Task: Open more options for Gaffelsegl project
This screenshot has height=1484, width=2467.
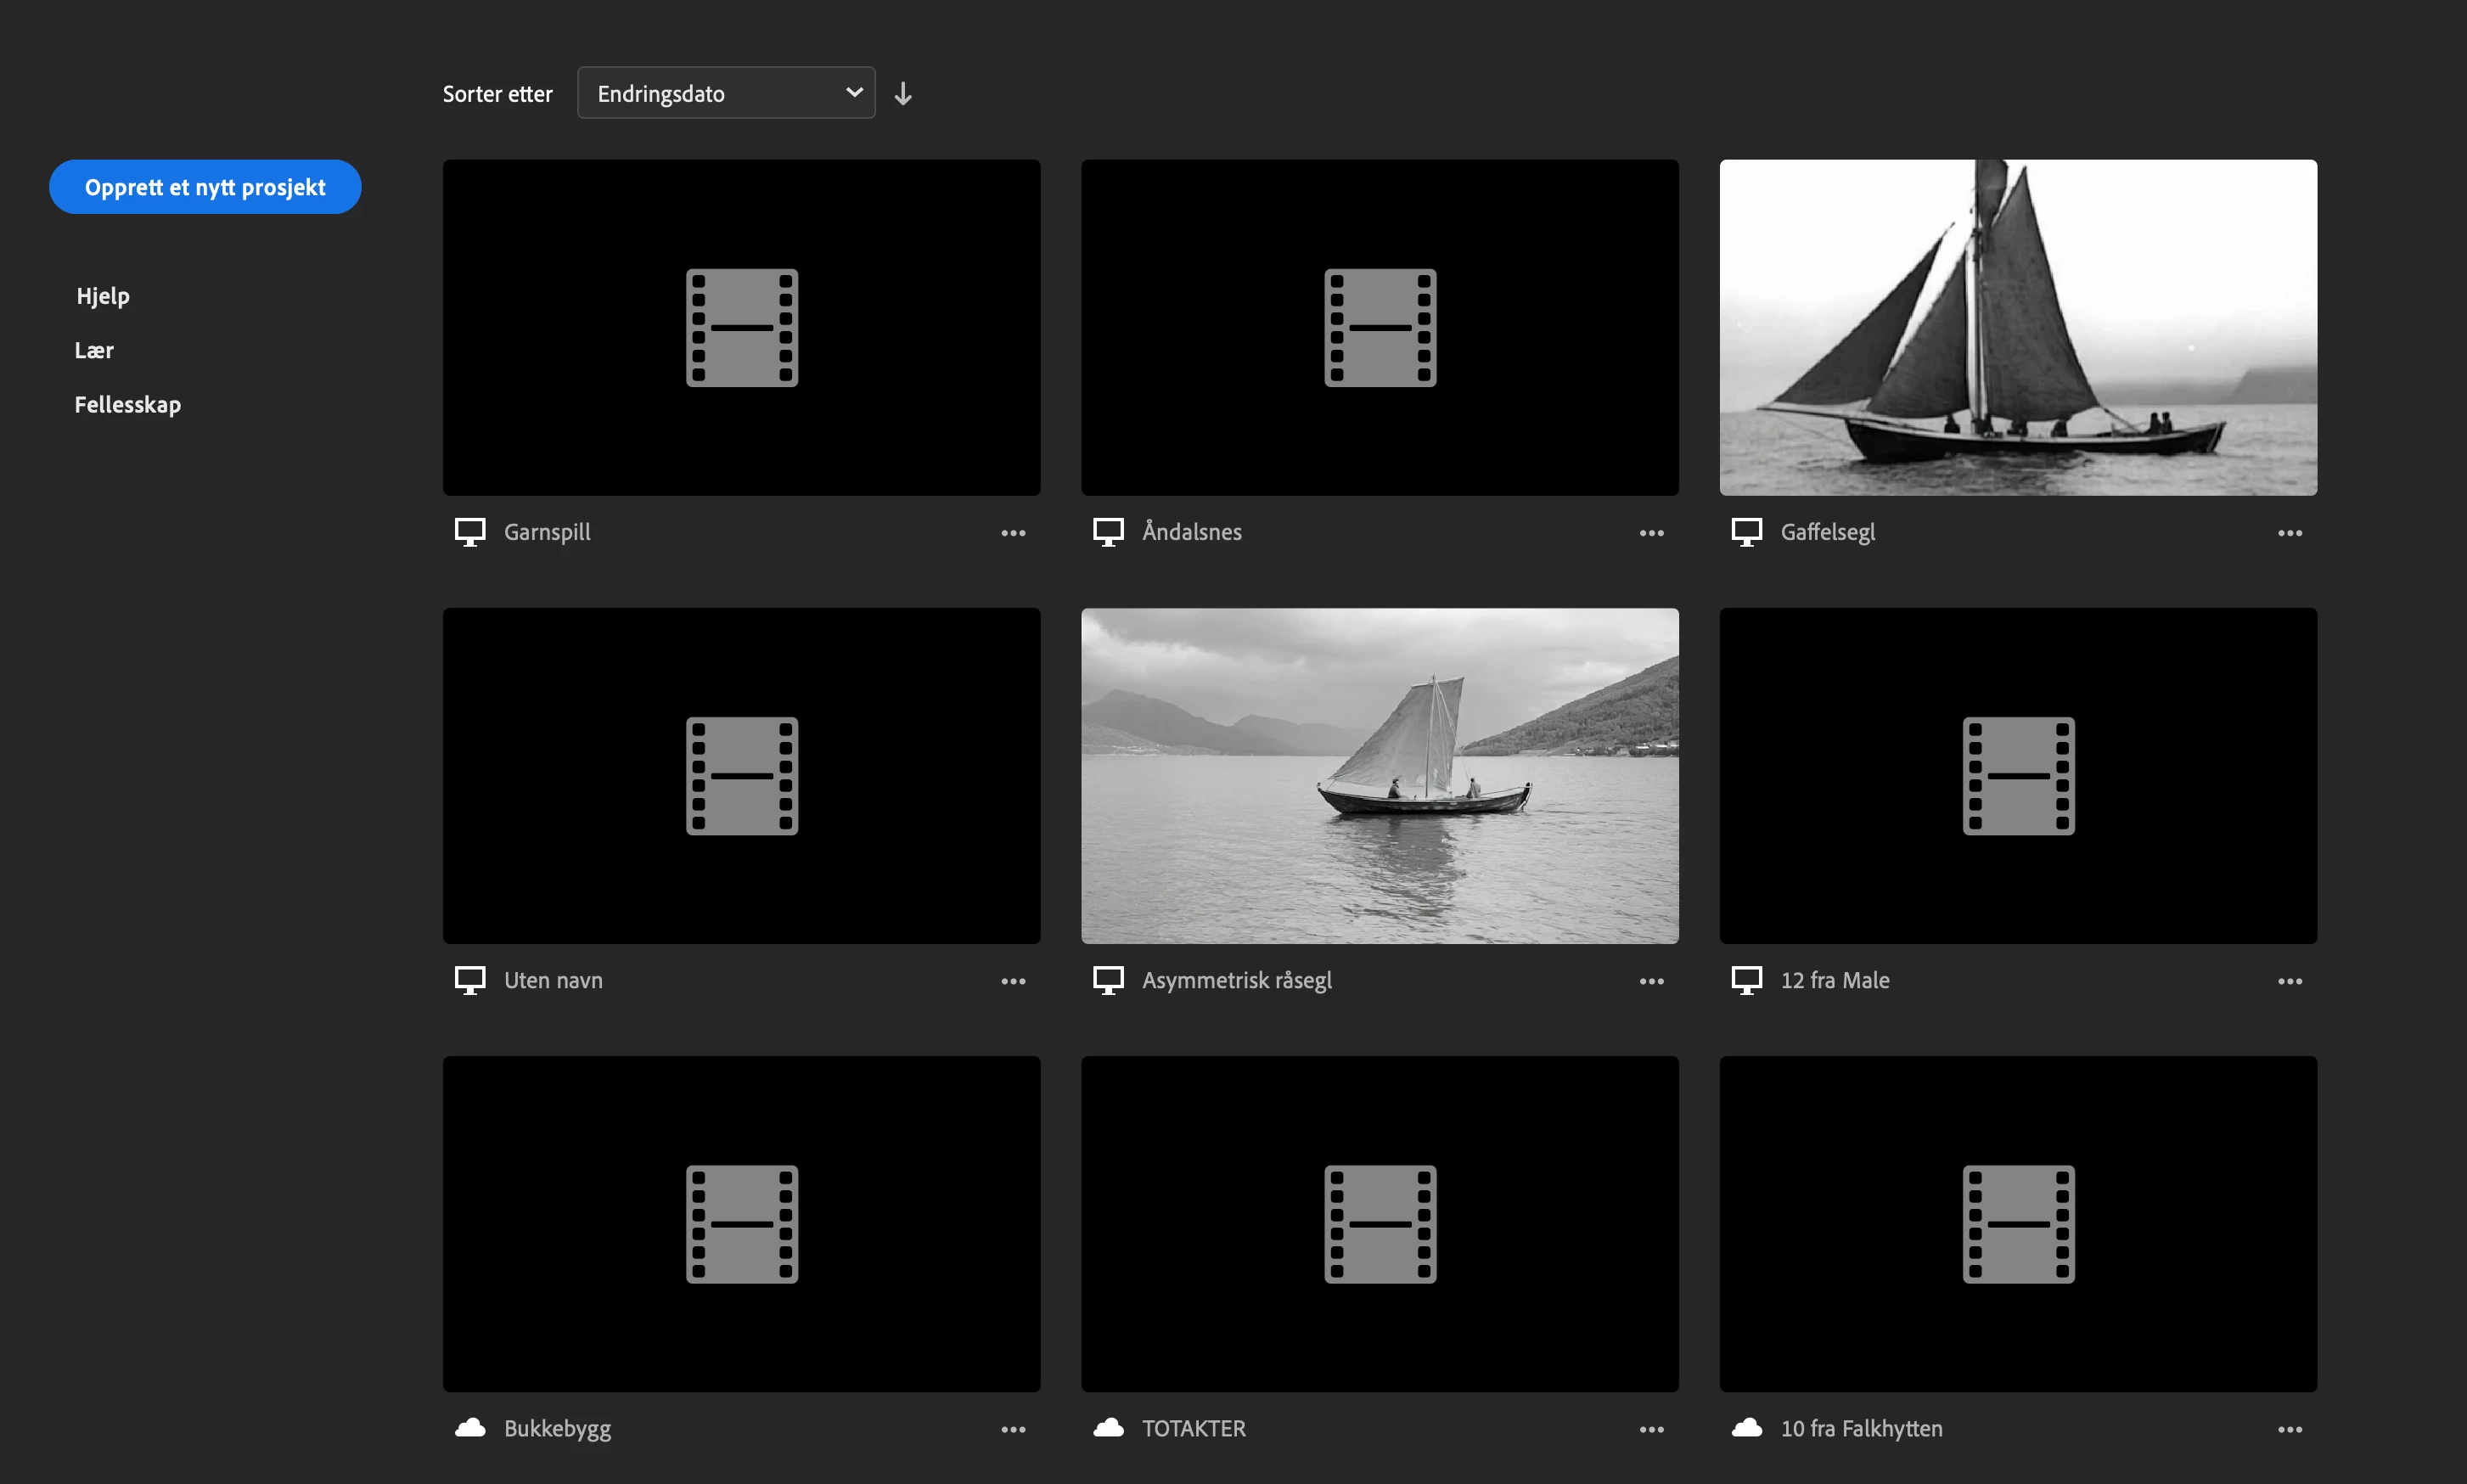Action: tap(2289, 533)
